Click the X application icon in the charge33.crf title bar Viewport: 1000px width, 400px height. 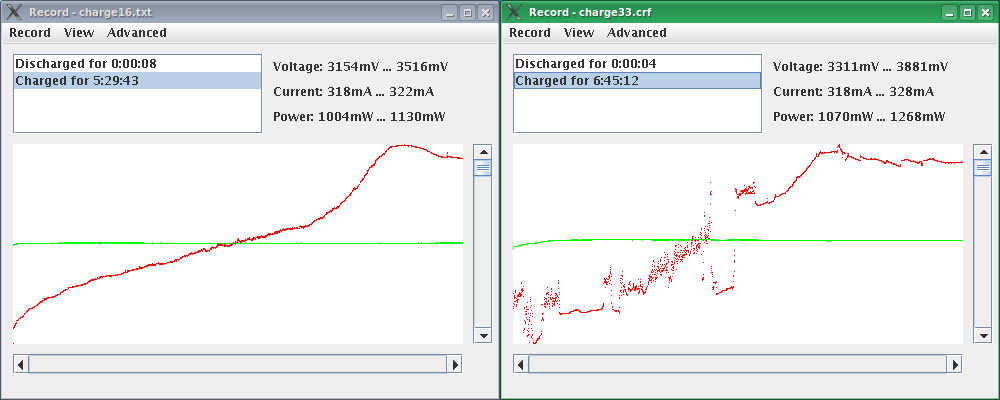[514, 12]
